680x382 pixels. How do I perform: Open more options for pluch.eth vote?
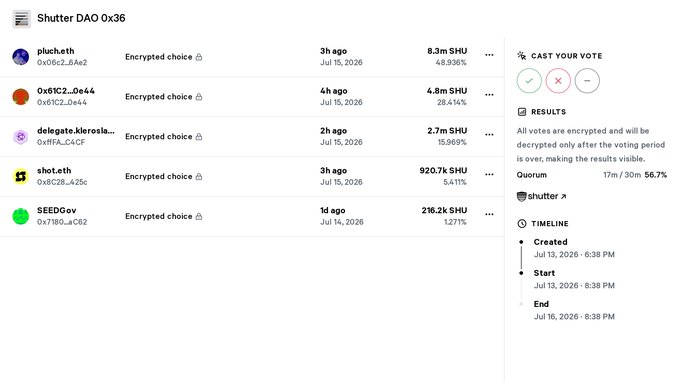coord(489,55)
